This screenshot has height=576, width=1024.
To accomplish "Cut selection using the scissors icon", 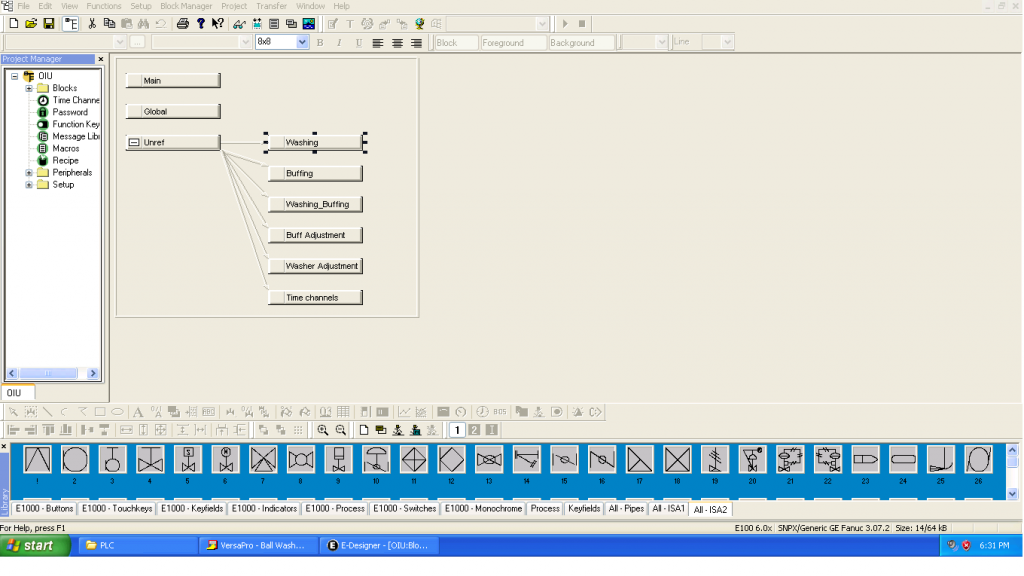I will (92, 24).
